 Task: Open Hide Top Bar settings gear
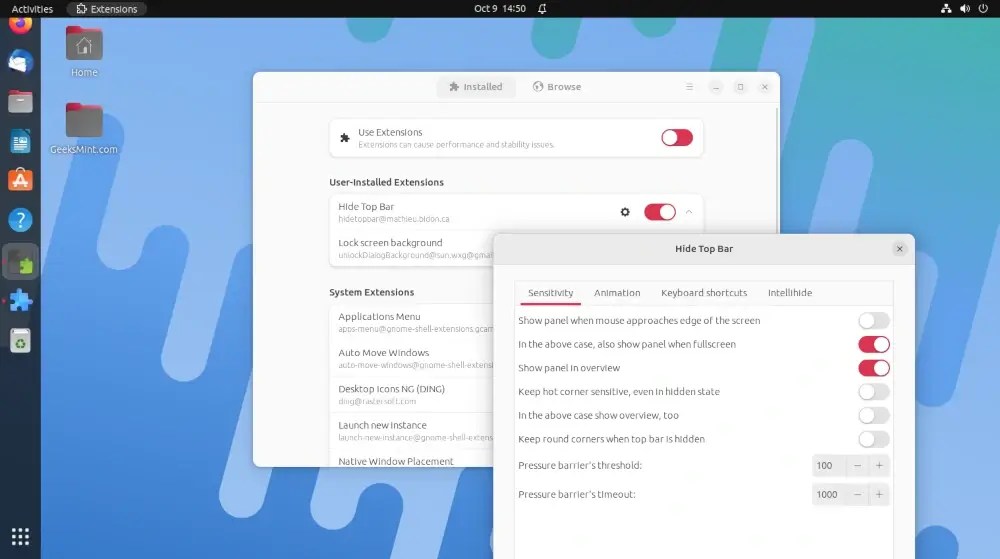(625, 212)
